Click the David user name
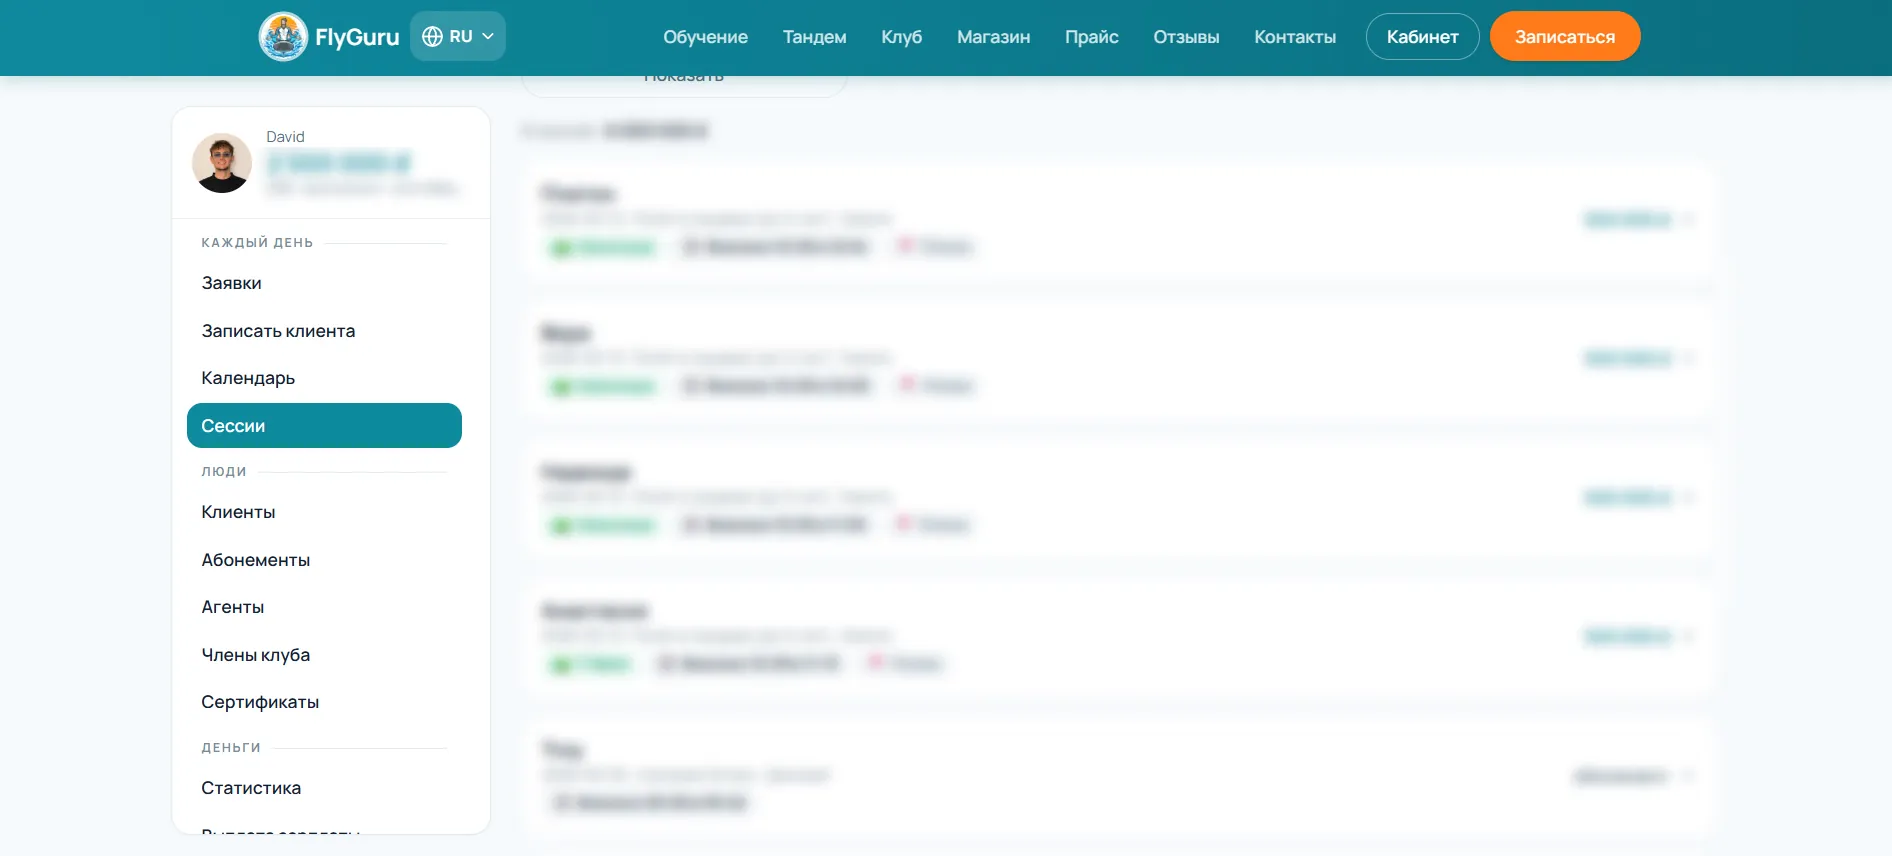The image size is (1892, 856). pyautogui.click(x=285, y=137)
